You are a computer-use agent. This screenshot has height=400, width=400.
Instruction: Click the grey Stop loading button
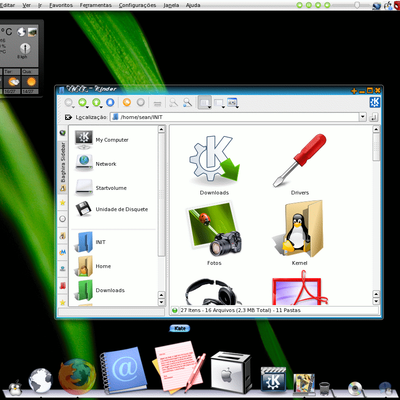click(141, 102)
